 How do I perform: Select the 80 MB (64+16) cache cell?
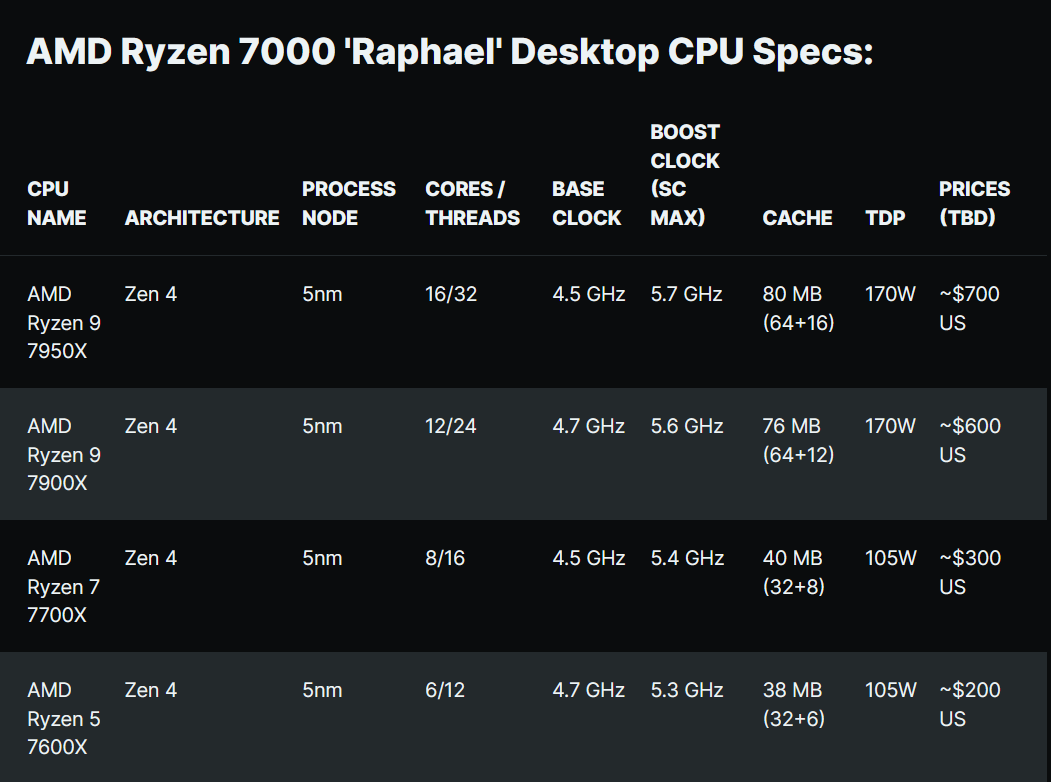click(798, 308)
